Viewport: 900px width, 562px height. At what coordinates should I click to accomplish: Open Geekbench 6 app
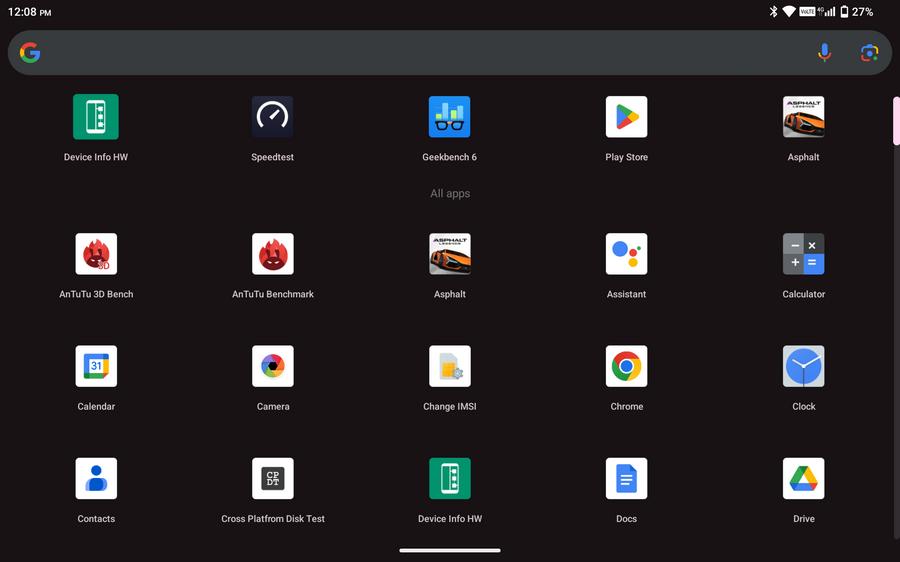(449, 117)
